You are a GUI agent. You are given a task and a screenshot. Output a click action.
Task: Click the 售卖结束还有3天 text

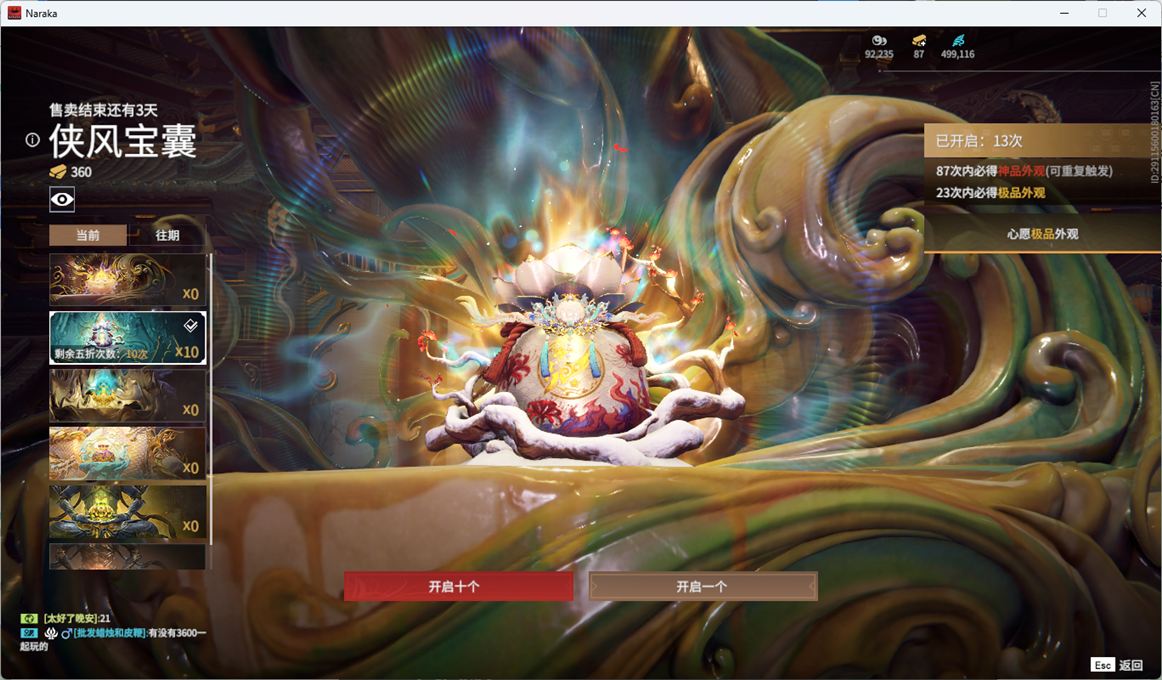tap(104, 110)
